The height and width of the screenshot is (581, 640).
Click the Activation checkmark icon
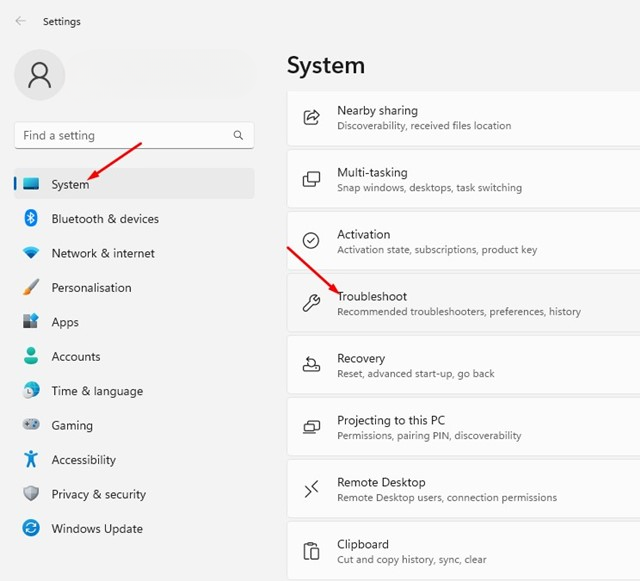(x=311, y=240)
